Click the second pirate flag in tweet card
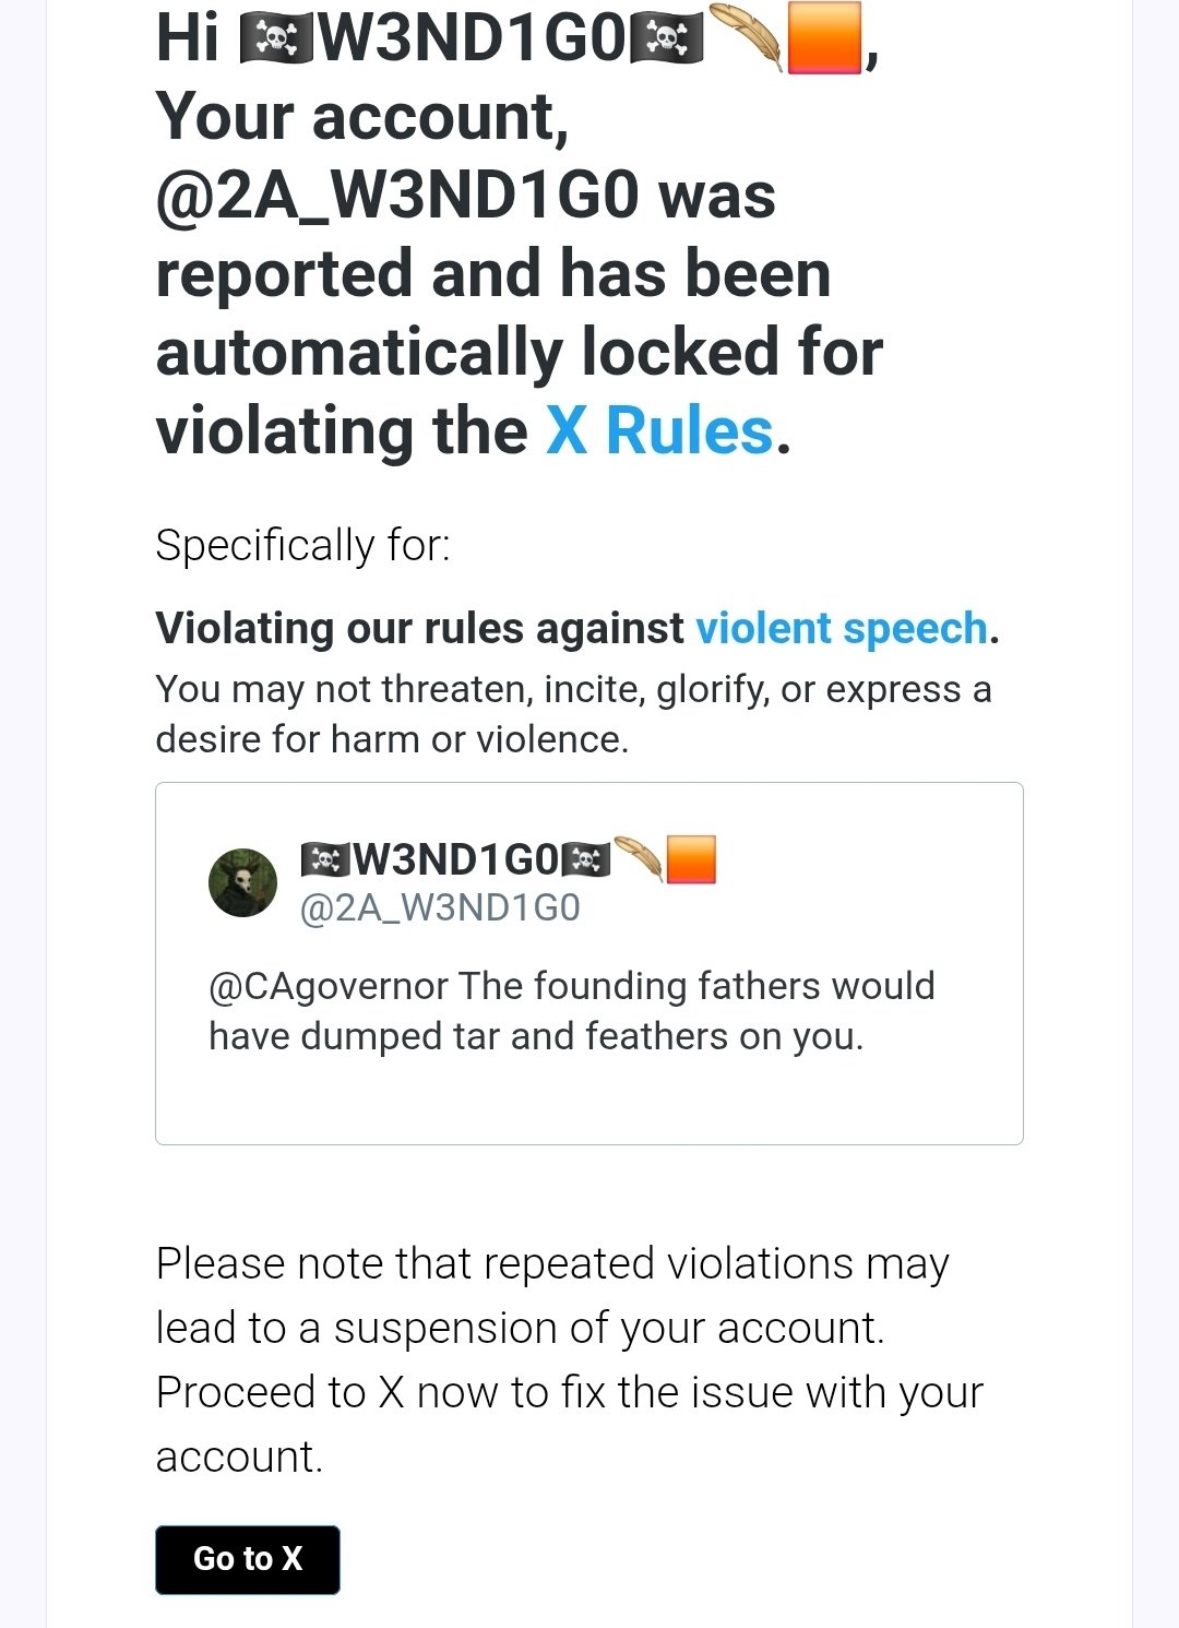 586,860
